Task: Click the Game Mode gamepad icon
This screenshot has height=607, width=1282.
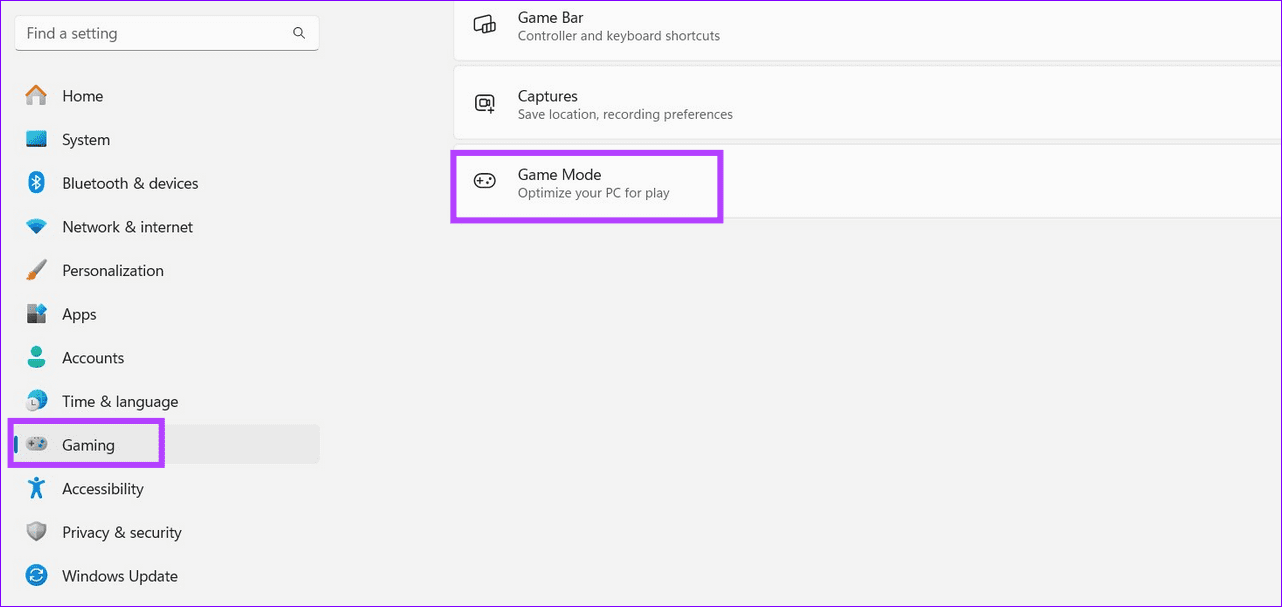Action: click(x=485, y=182)
